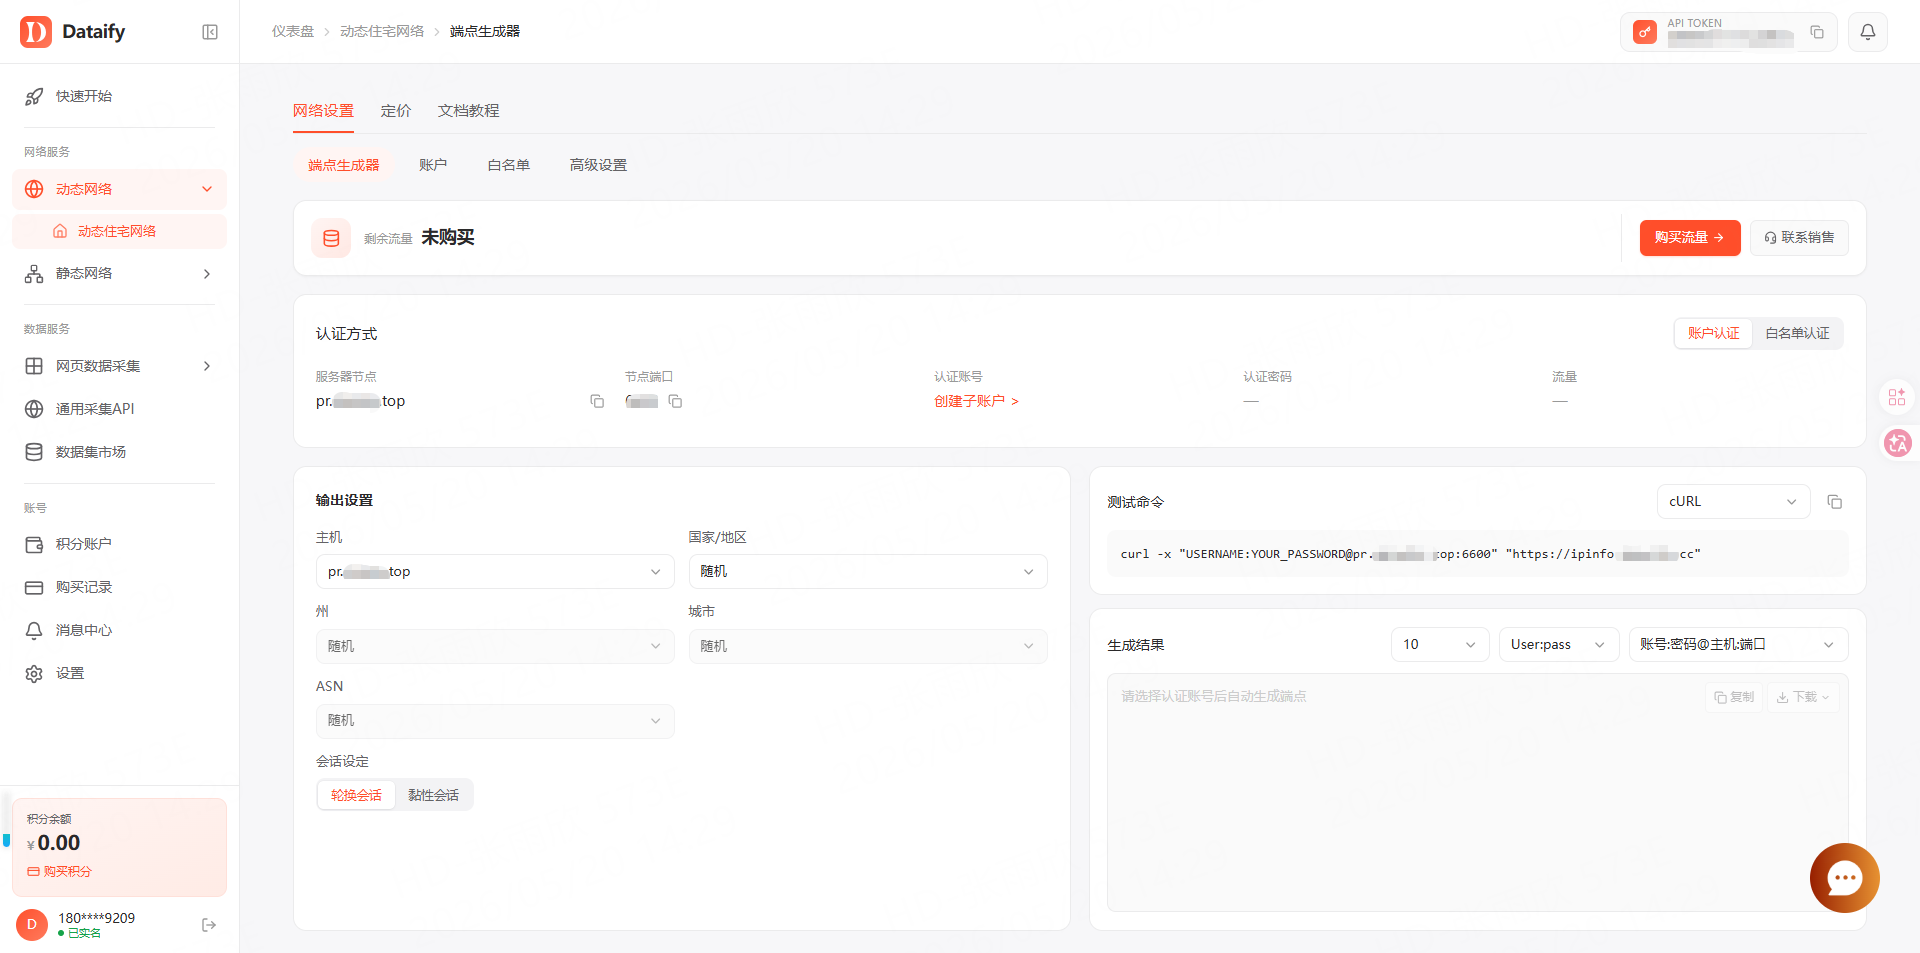Screen dimensions: 1920x953
Task: Copy the API token
Action: click(1817, 33)
